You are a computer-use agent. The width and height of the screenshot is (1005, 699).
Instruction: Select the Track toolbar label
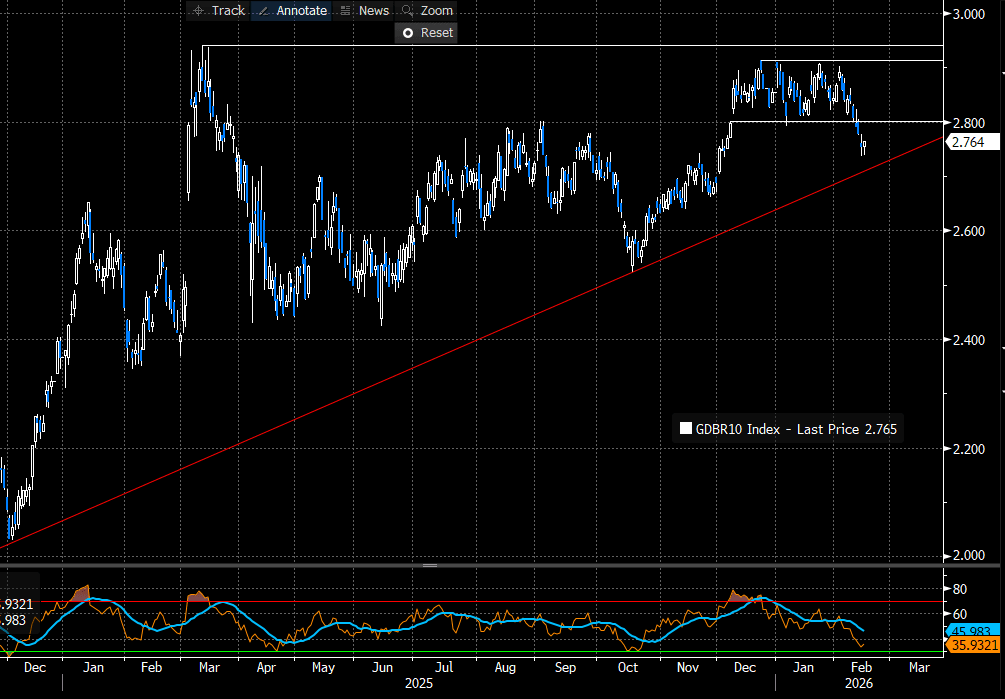point(228,10)
